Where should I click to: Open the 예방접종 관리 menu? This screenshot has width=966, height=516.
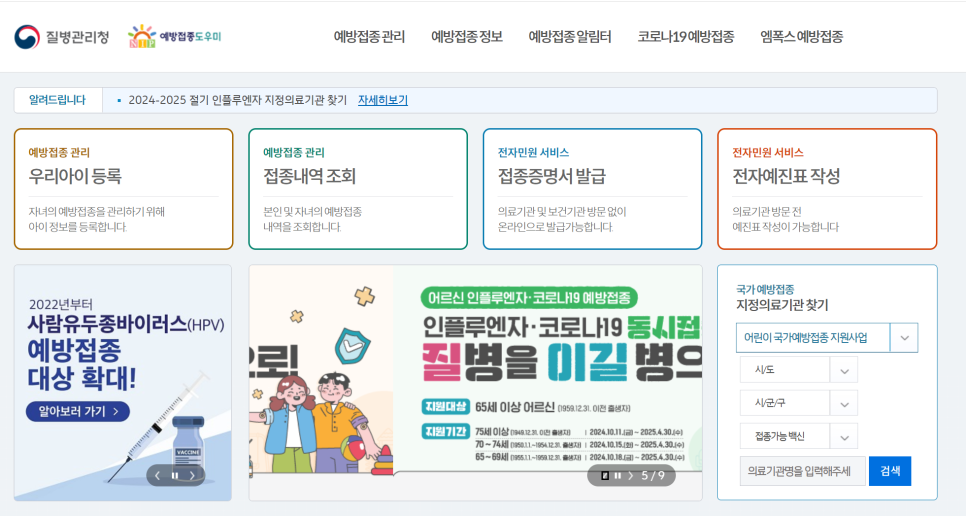coord(369,37)
